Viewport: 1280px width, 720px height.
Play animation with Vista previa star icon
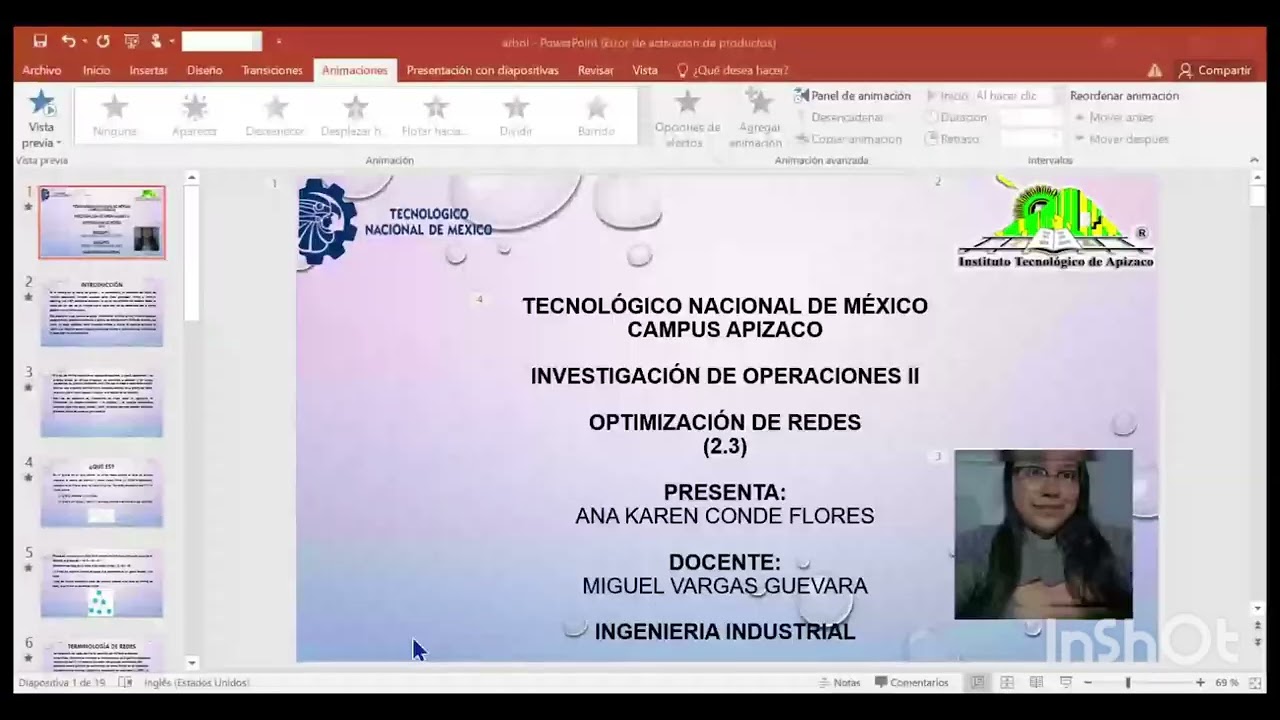point(41,103)
